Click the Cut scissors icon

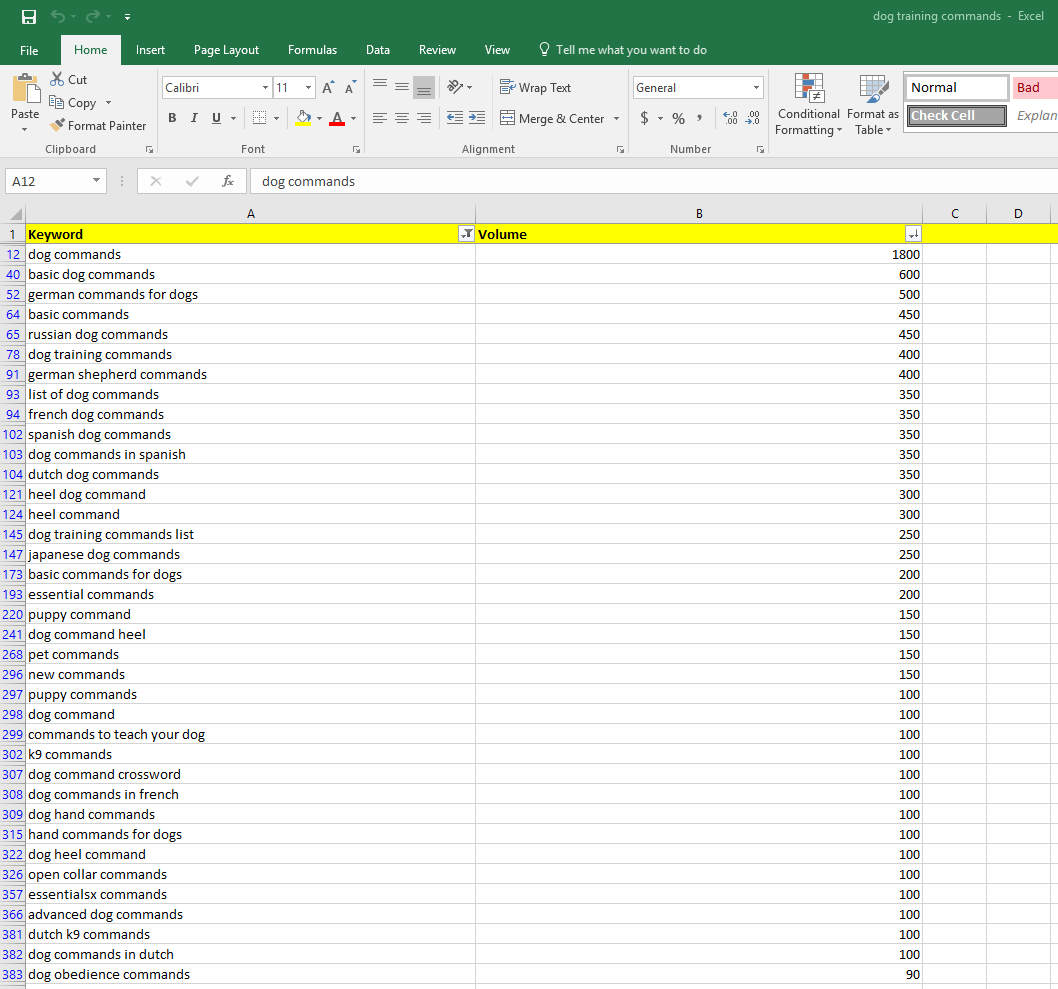[57, 79]
